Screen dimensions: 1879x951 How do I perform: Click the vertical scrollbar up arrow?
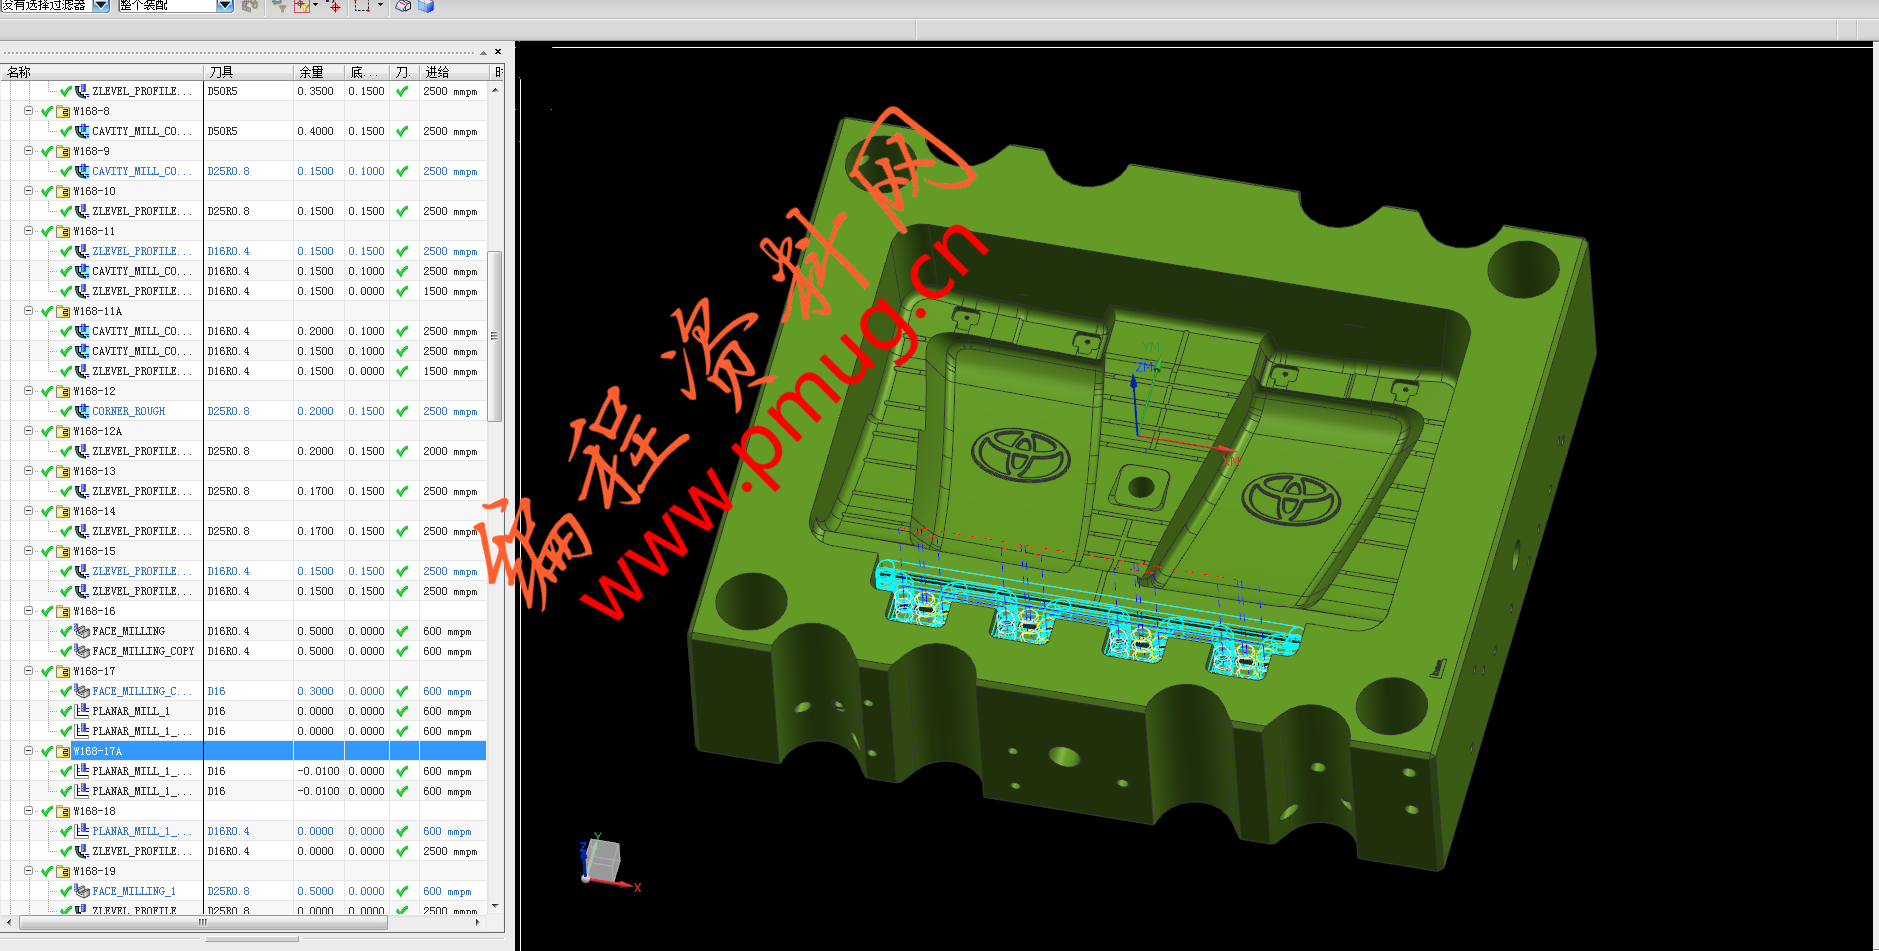click(x=495, y=91)
